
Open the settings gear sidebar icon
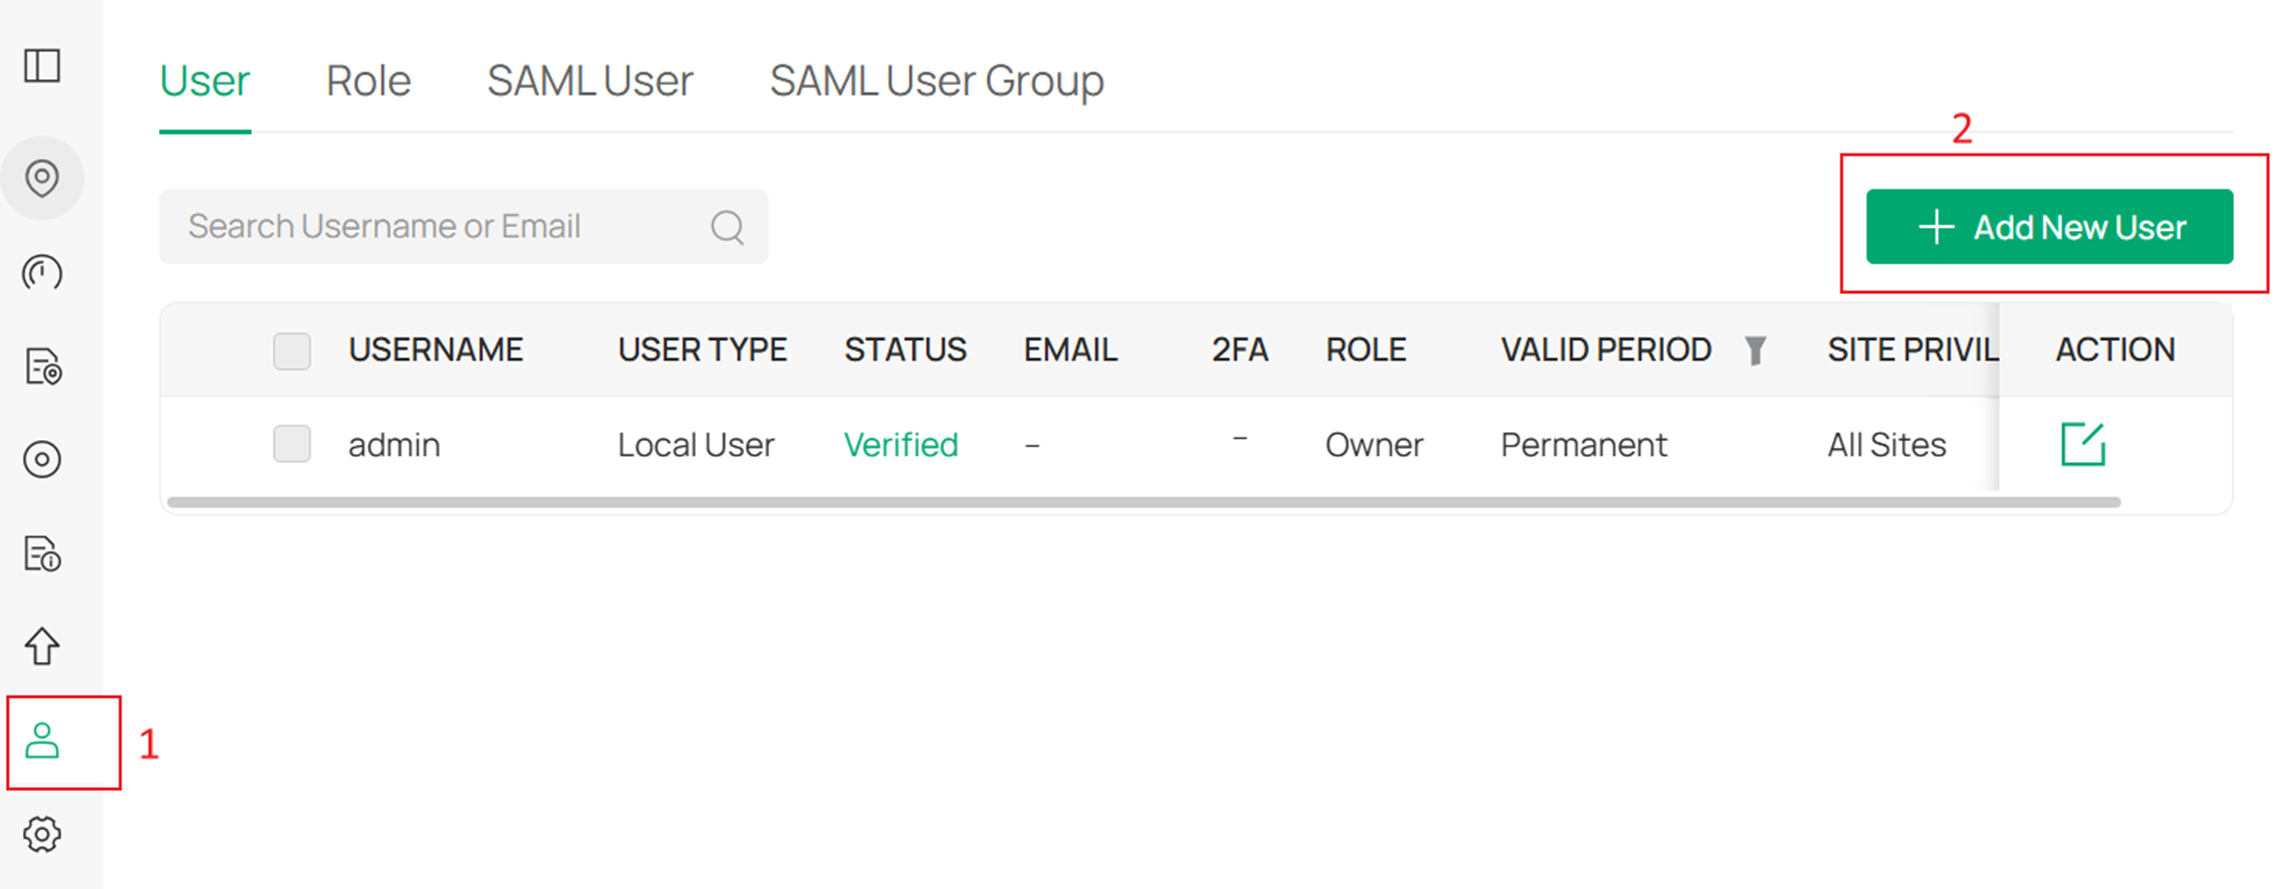pyautogui.click(x=42, y=834)
